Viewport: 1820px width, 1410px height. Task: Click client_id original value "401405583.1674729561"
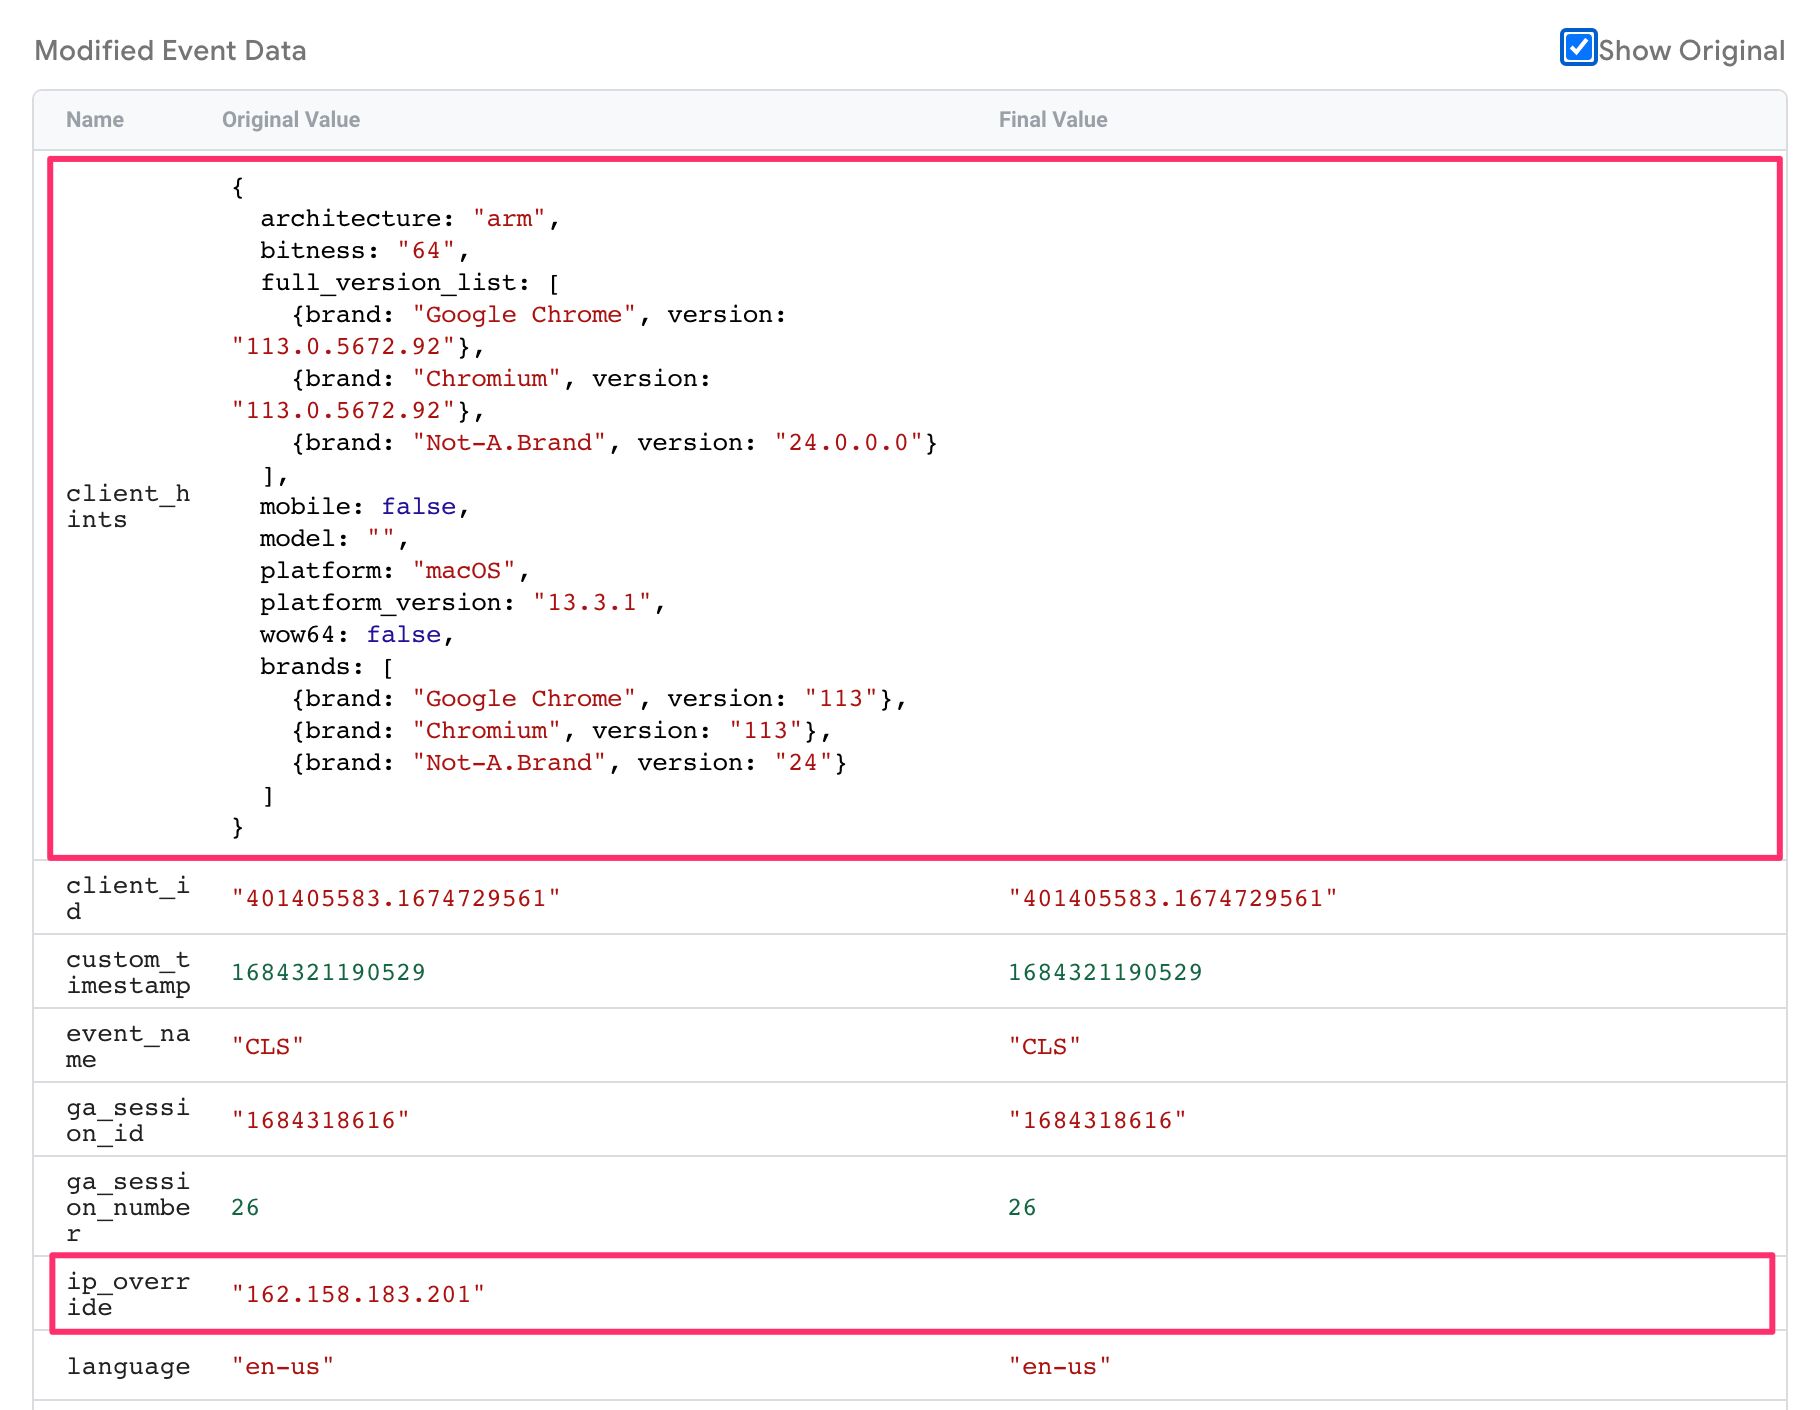point(396,899)
